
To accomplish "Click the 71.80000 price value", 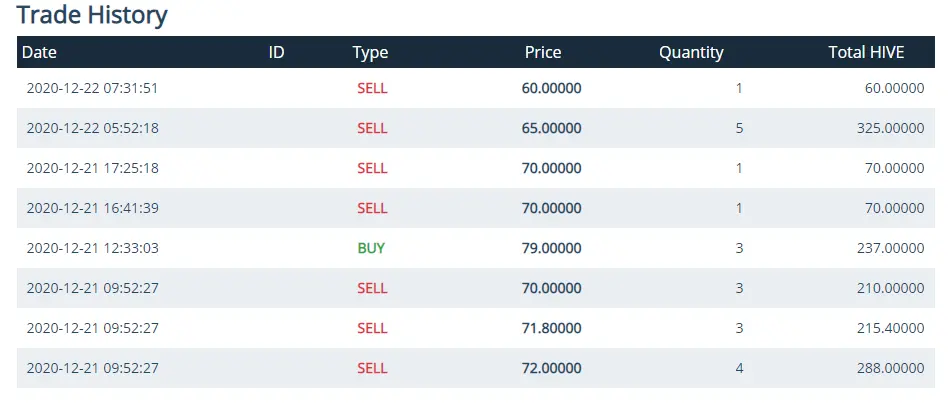I will tap(551, 328).
